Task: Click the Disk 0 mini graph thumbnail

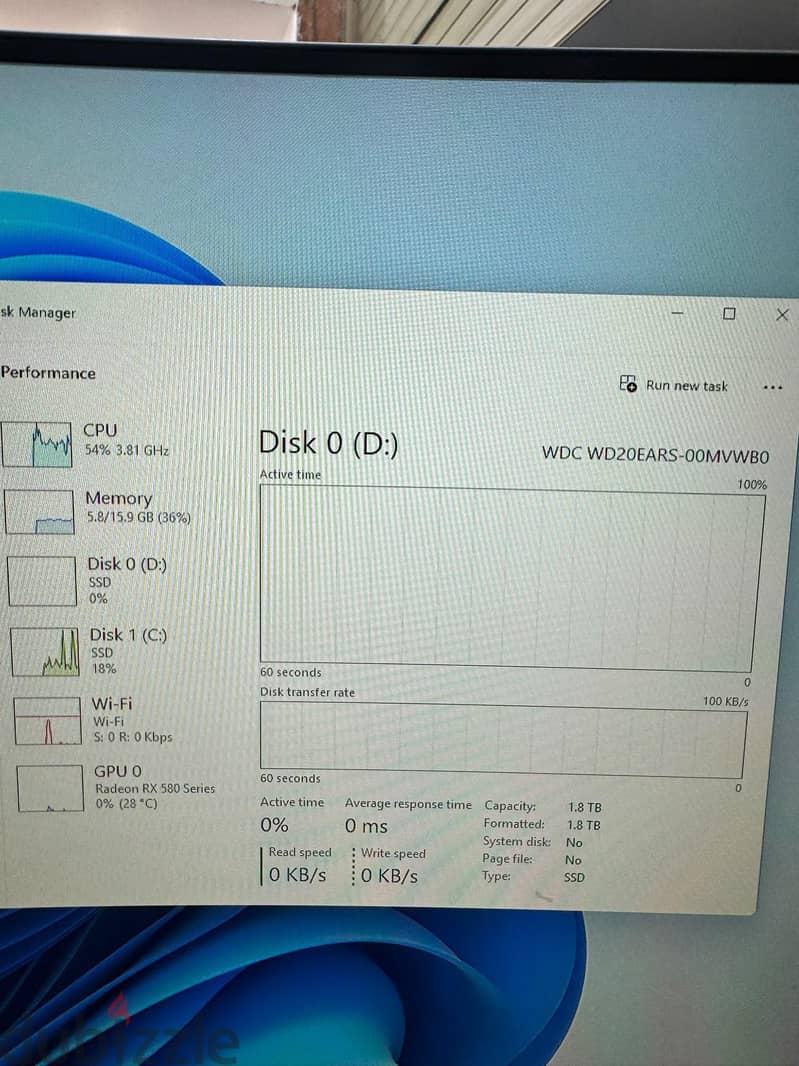Action: (x=42, y=581)
